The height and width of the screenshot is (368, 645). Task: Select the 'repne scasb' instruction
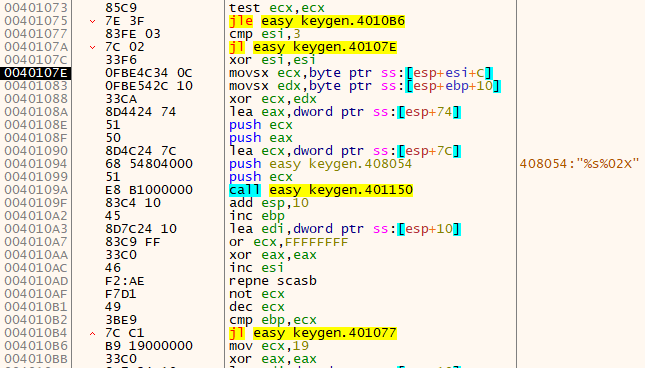point(273,281)
